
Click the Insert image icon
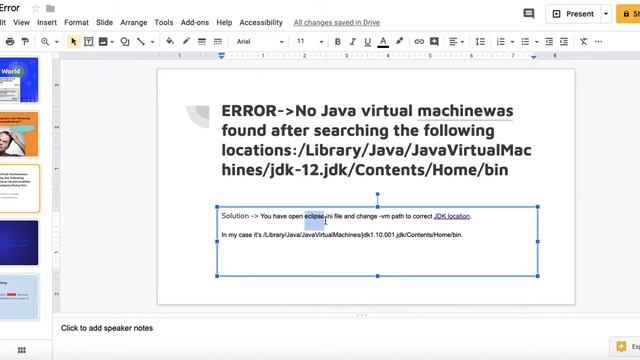coord(103,42)
